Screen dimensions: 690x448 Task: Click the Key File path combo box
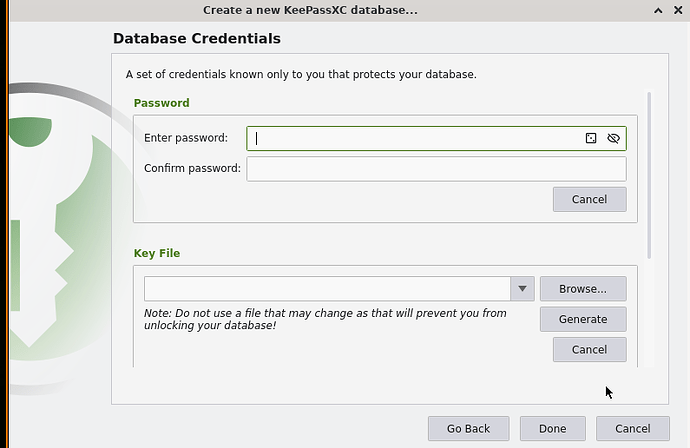[327, 289]
